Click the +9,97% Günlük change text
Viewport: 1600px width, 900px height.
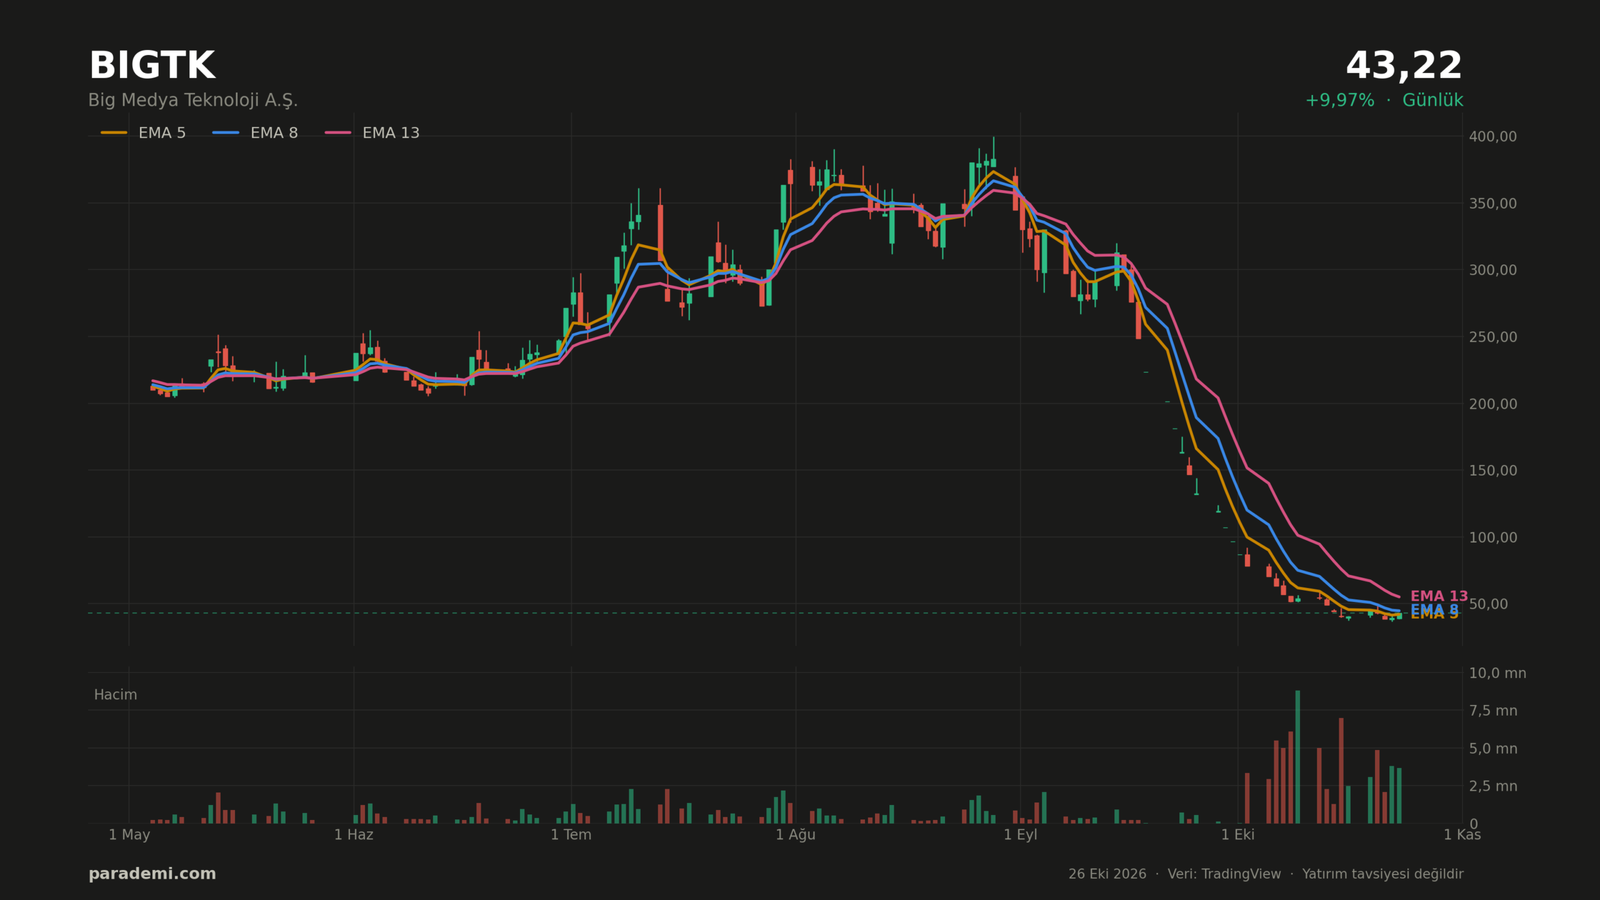tap(1384, 101)
